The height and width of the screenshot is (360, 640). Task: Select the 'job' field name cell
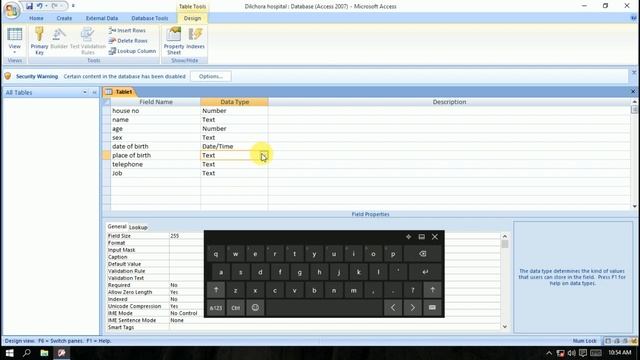click(x=156, y=173)
